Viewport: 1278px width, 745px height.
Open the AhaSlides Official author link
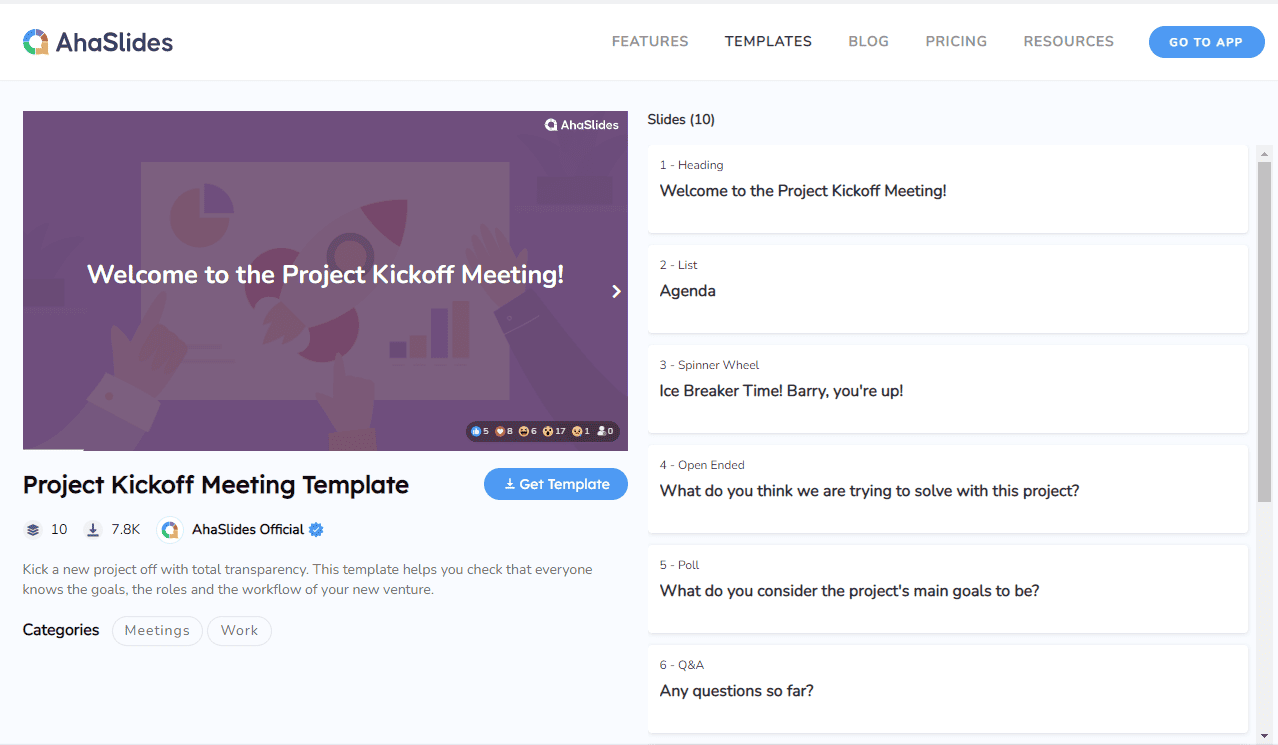pos(249,529)
